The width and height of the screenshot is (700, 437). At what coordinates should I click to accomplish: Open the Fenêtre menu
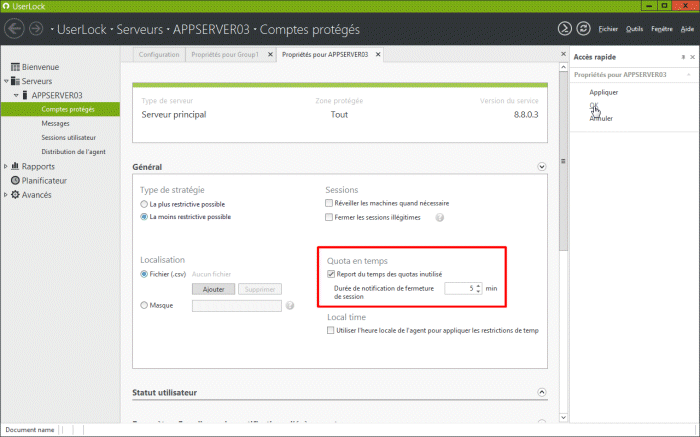(x=662, y=29)
